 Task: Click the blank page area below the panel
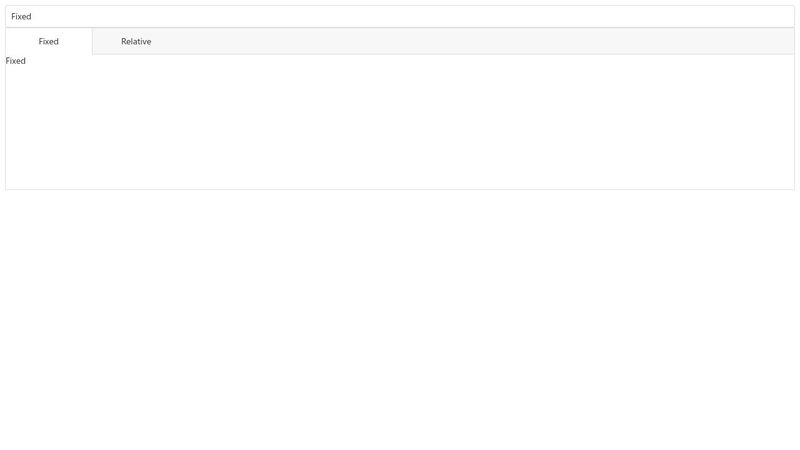(x=400, y=320)
